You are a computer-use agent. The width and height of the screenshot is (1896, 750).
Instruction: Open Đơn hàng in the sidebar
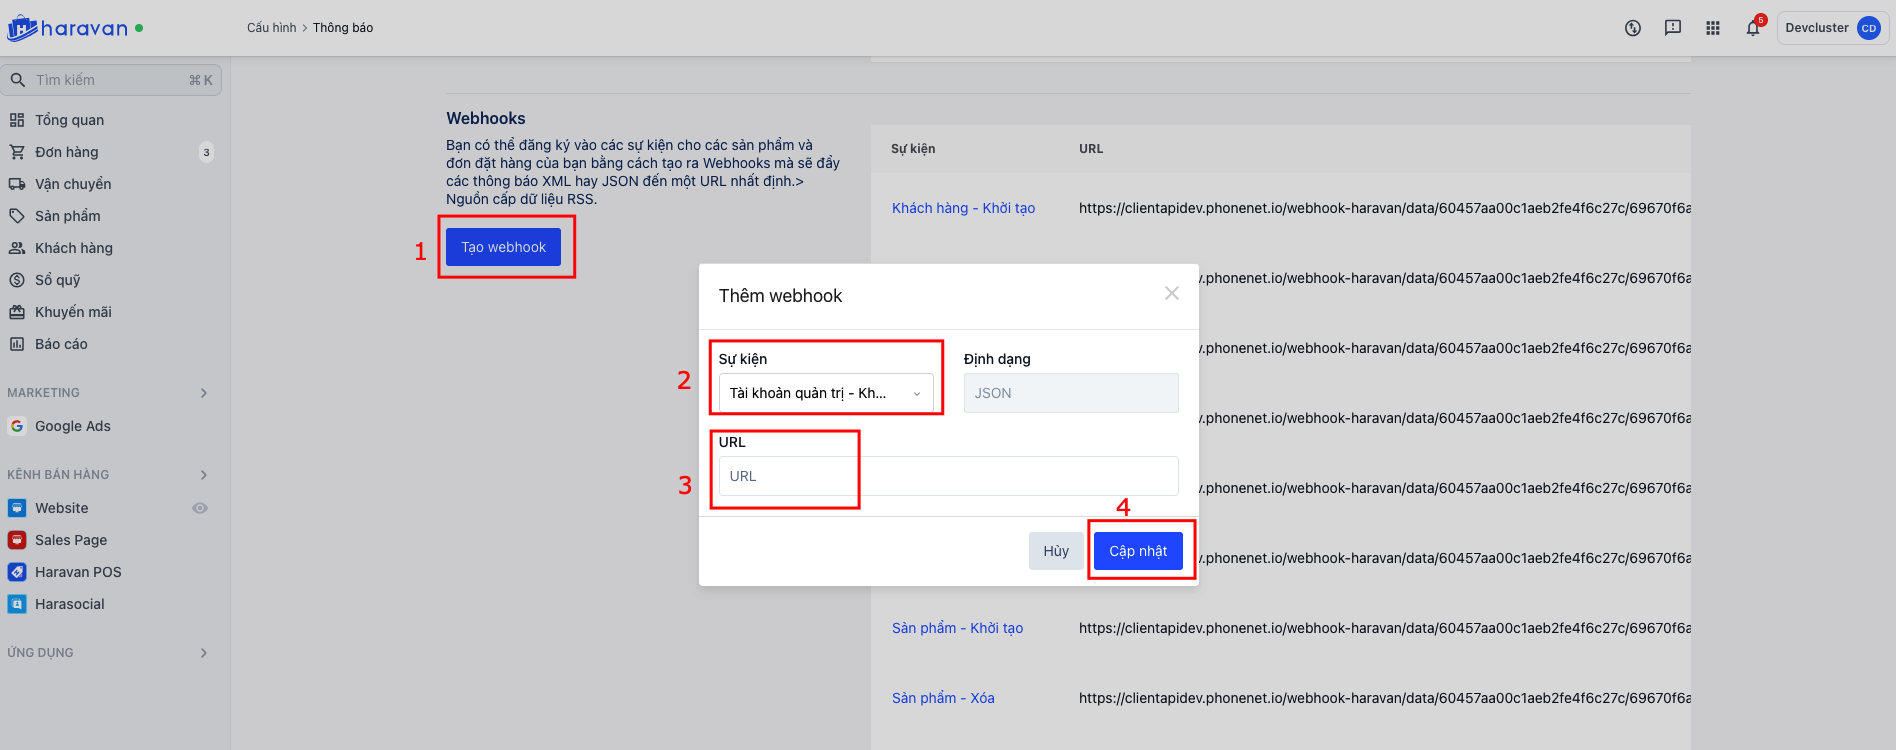67,152
